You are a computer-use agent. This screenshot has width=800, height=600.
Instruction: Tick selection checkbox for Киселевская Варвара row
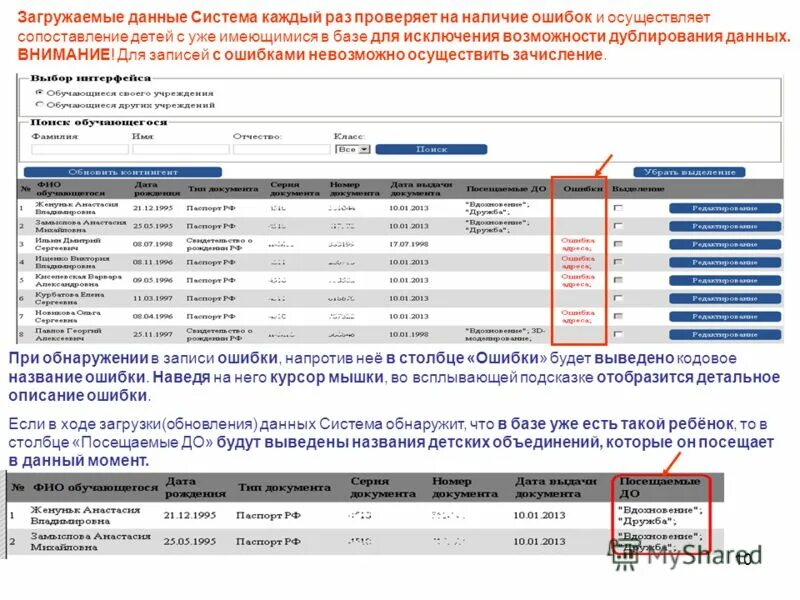[618, 280]
